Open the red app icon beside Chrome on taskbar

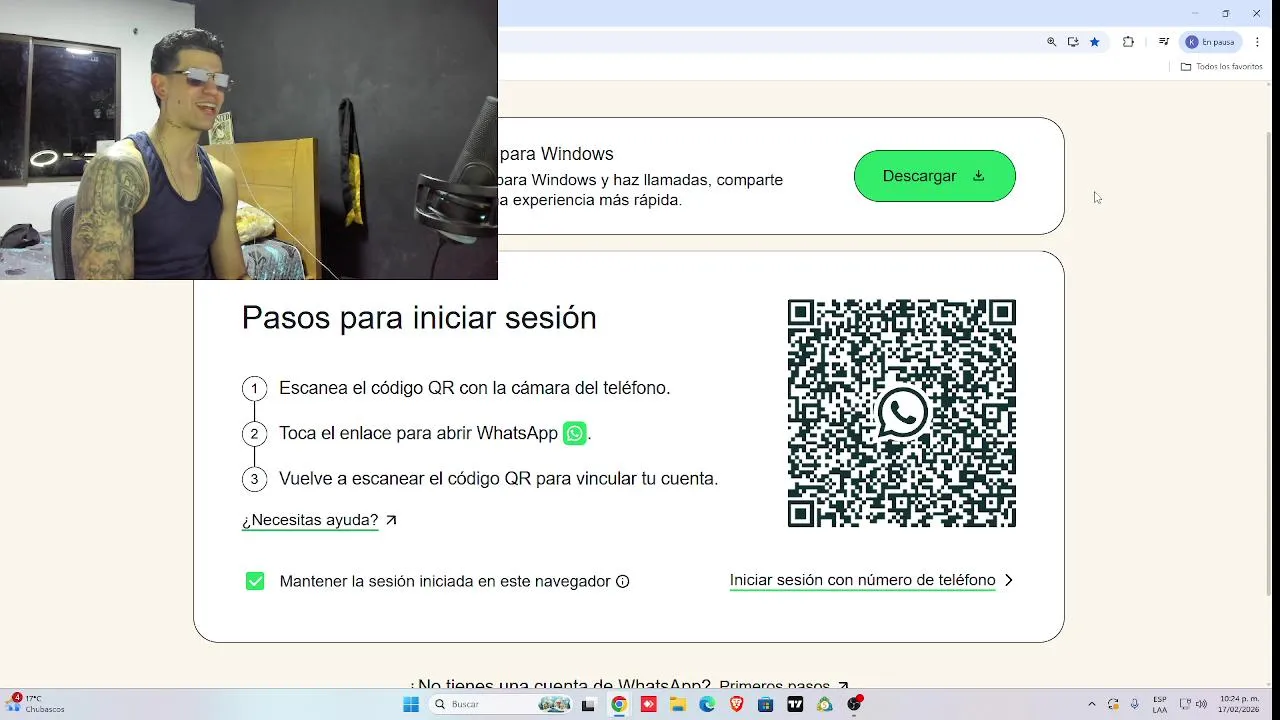[x=648, y=704]
